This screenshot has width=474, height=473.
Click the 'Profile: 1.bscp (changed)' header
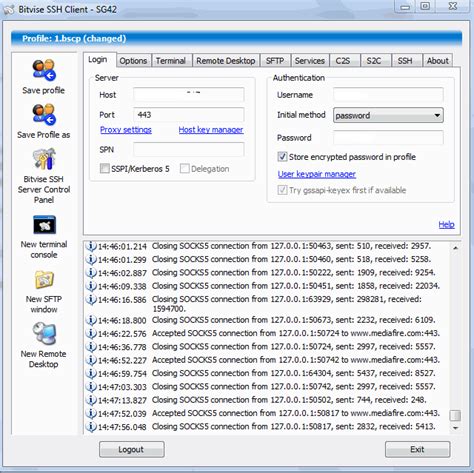236,39
